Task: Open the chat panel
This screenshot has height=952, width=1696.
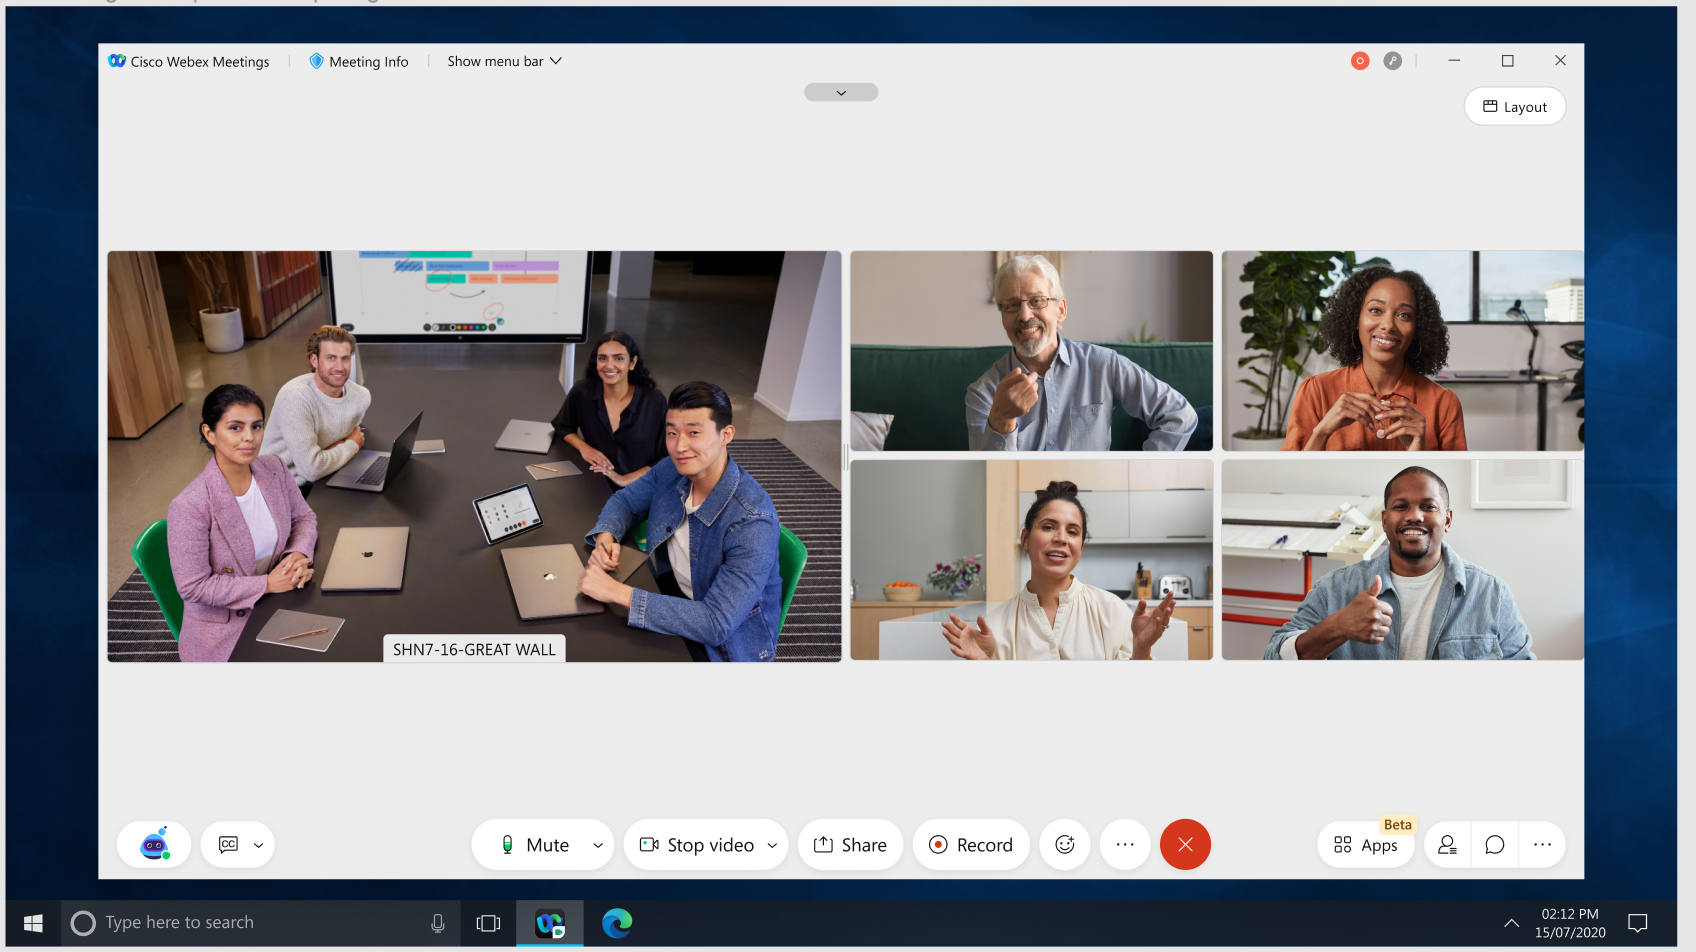Action: [1495, 845]
